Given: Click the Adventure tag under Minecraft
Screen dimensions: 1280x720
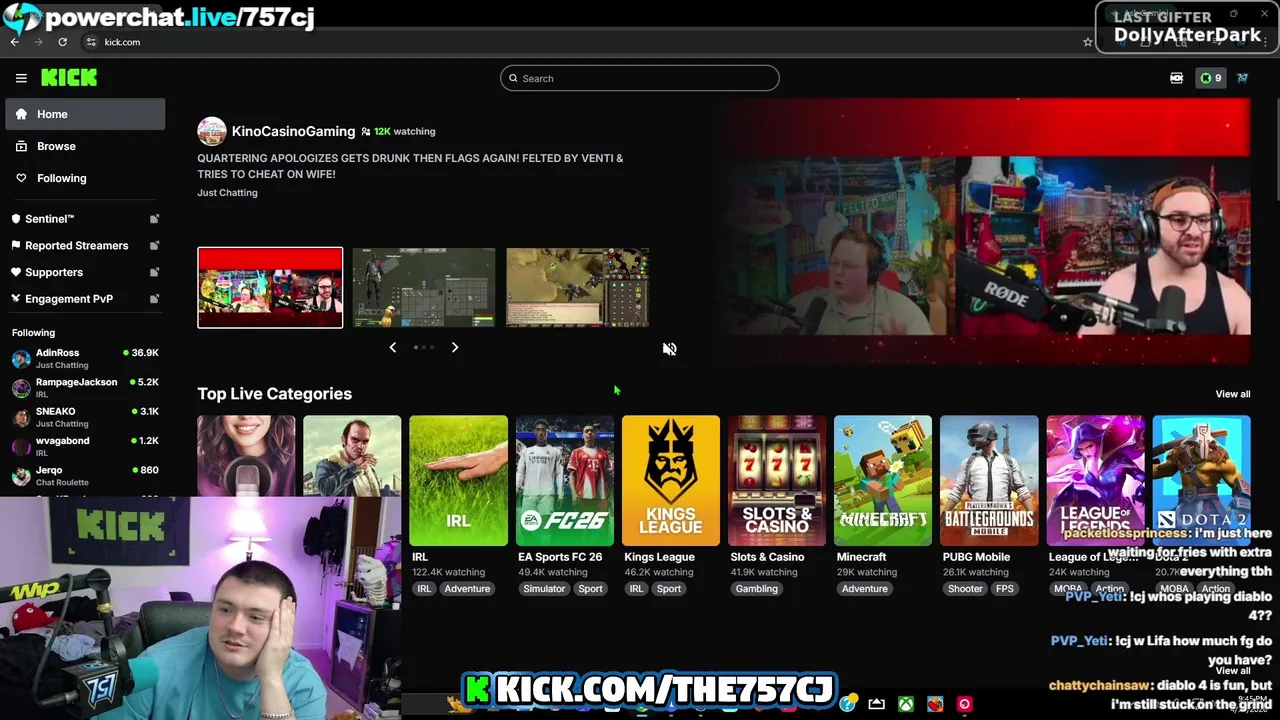Looking at the screenshot, I should (x=864, y=589).
